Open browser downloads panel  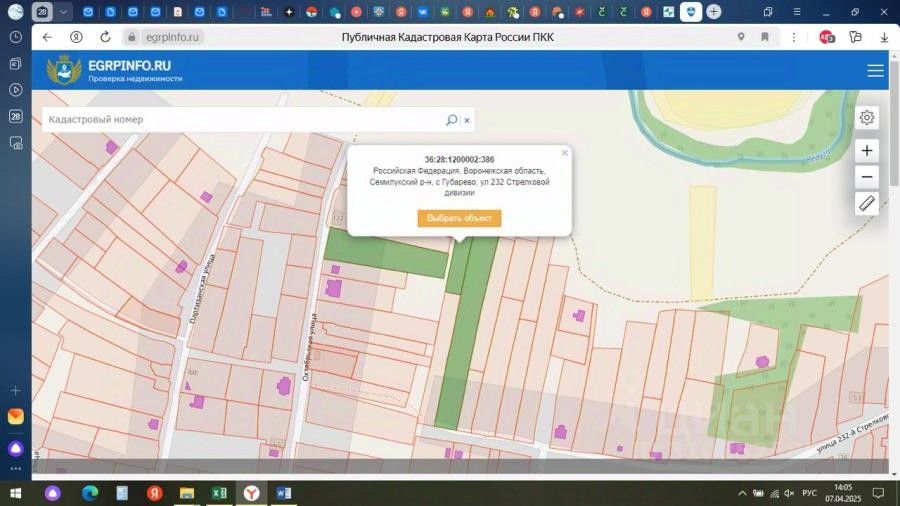[884, 37]
